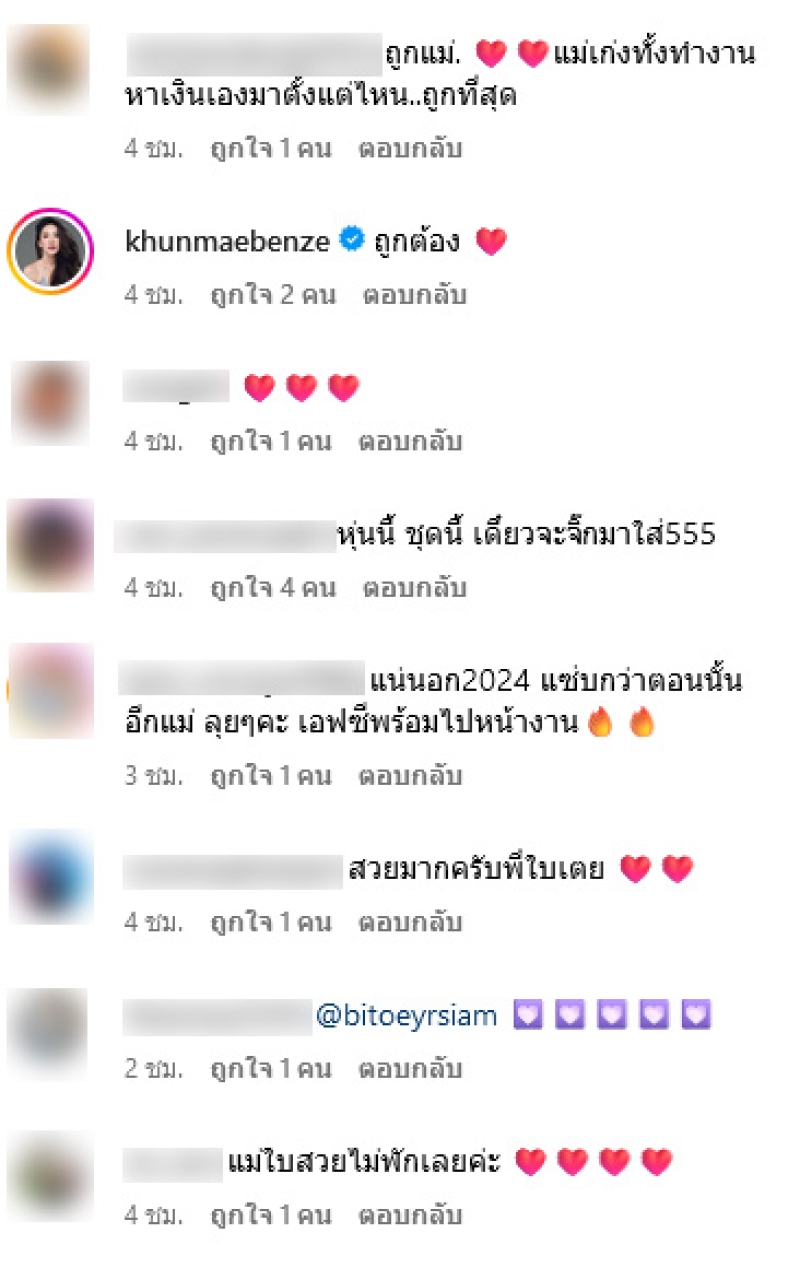Open the @bitoeyrsiam mention link
The width and height of the screenshot is (800, 1268).
(x=406, y=1017)
